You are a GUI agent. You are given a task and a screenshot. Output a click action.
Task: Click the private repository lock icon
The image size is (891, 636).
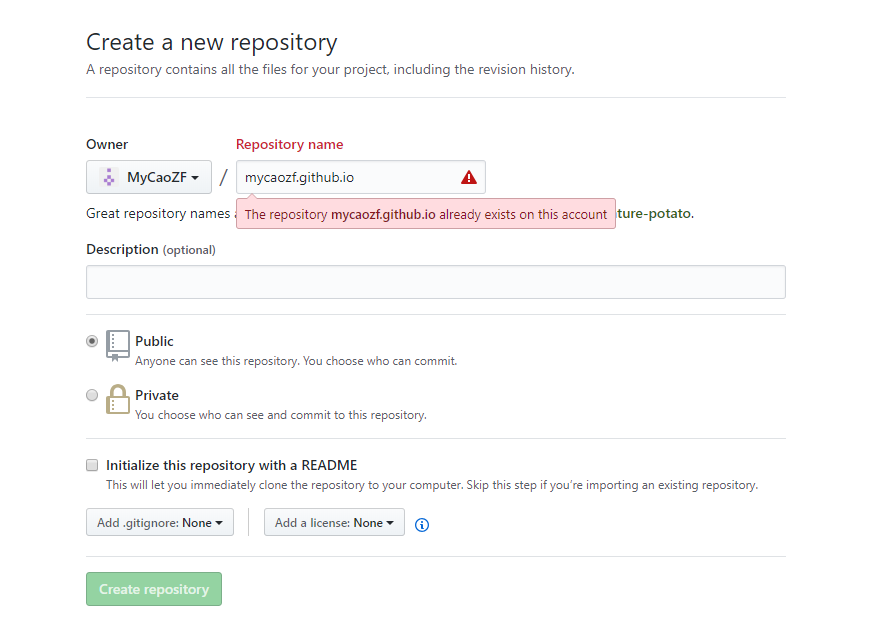pyautogui.click(x=118, y=400)
